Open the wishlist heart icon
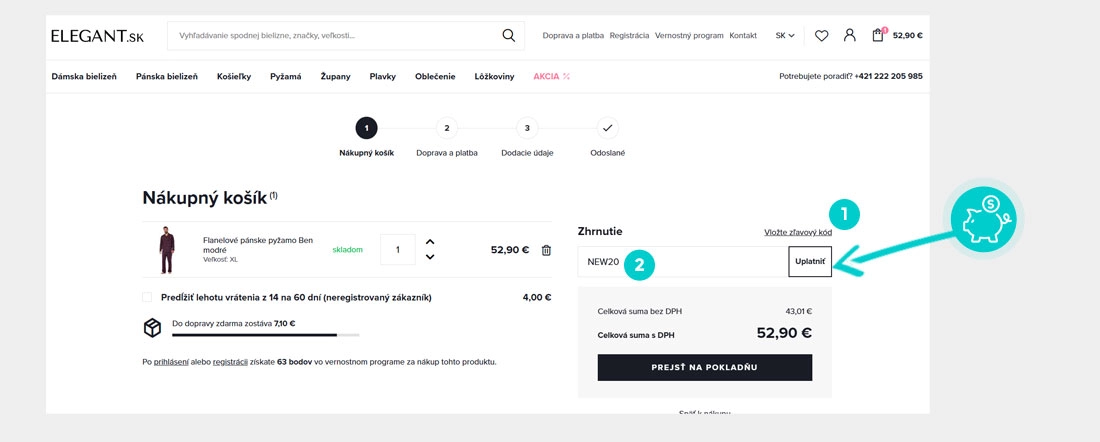This screenshot has height=442, width=1100. click(x=821, y=36)
